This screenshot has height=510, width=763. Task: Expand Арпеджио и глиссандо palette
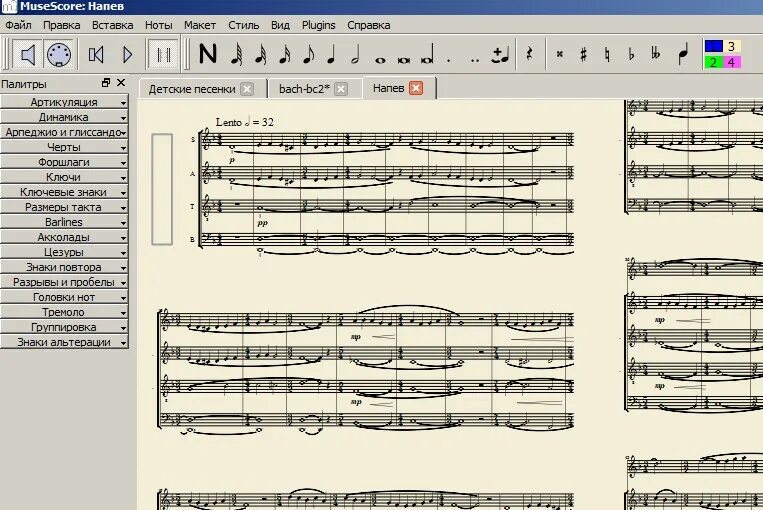[64, 132]
